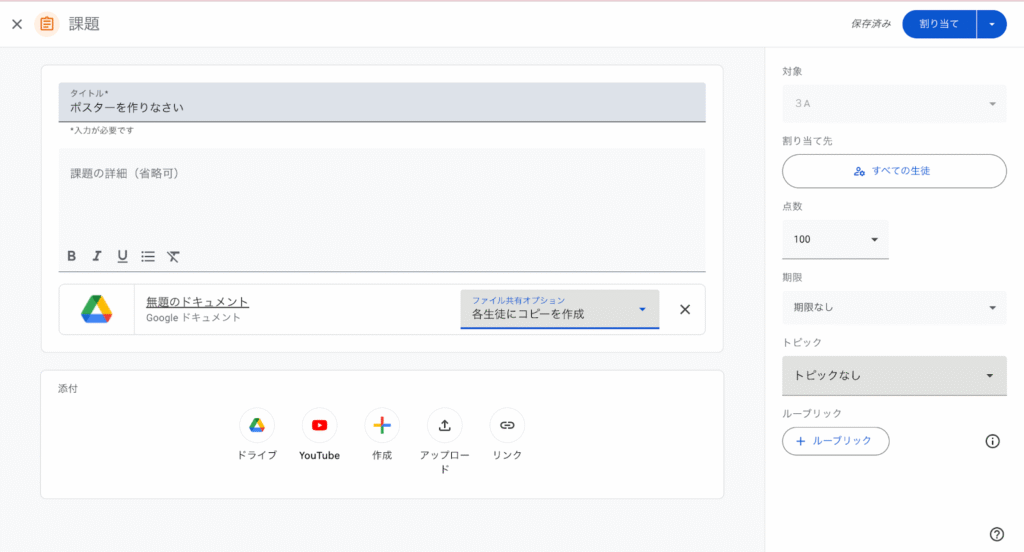
Task: Clear formatting with the strikethrough-T icon
Action: (173, 256)
